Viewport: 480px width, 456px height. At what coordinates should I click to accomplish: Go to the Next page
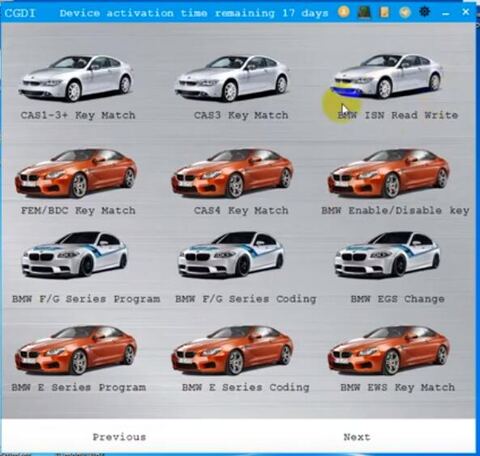pos(357,437)
